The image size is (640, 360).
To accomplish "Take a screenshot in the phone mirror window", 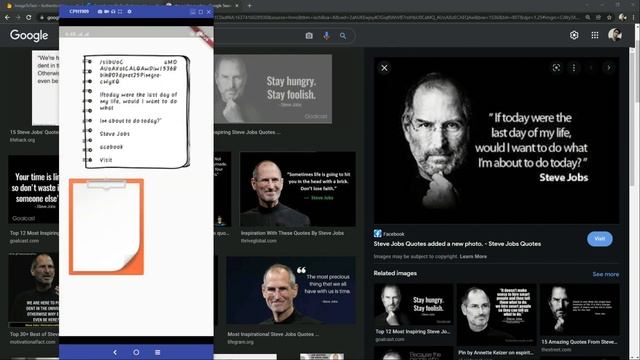I will coord(100,12).
